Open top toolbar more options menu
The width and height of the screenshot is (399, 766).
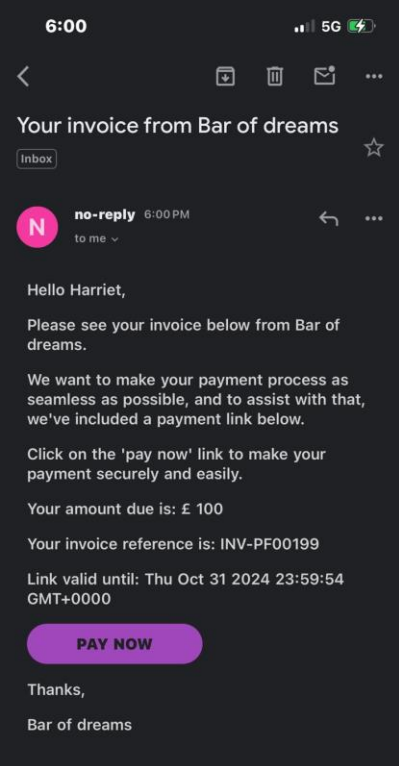click(374, 76)
